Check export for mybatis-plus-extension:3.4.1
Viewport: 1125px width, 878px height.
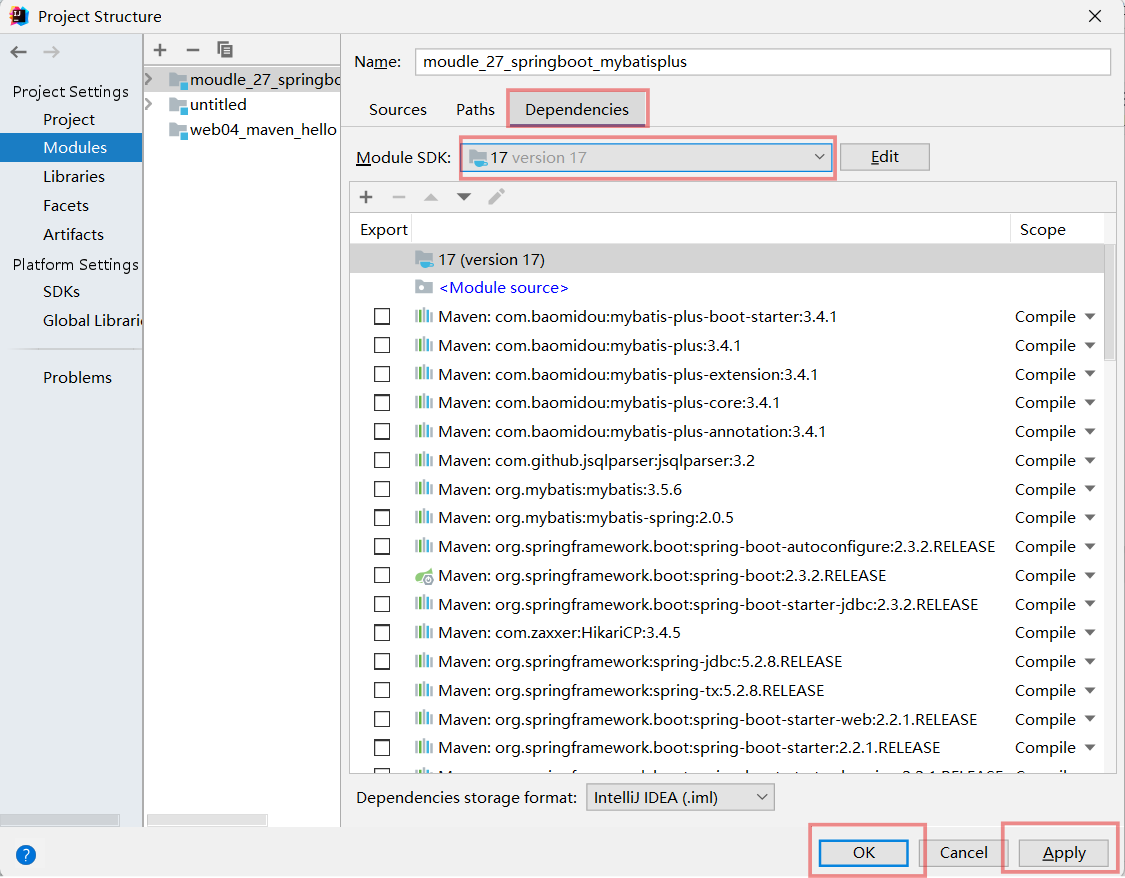click(x=382, y=374)
